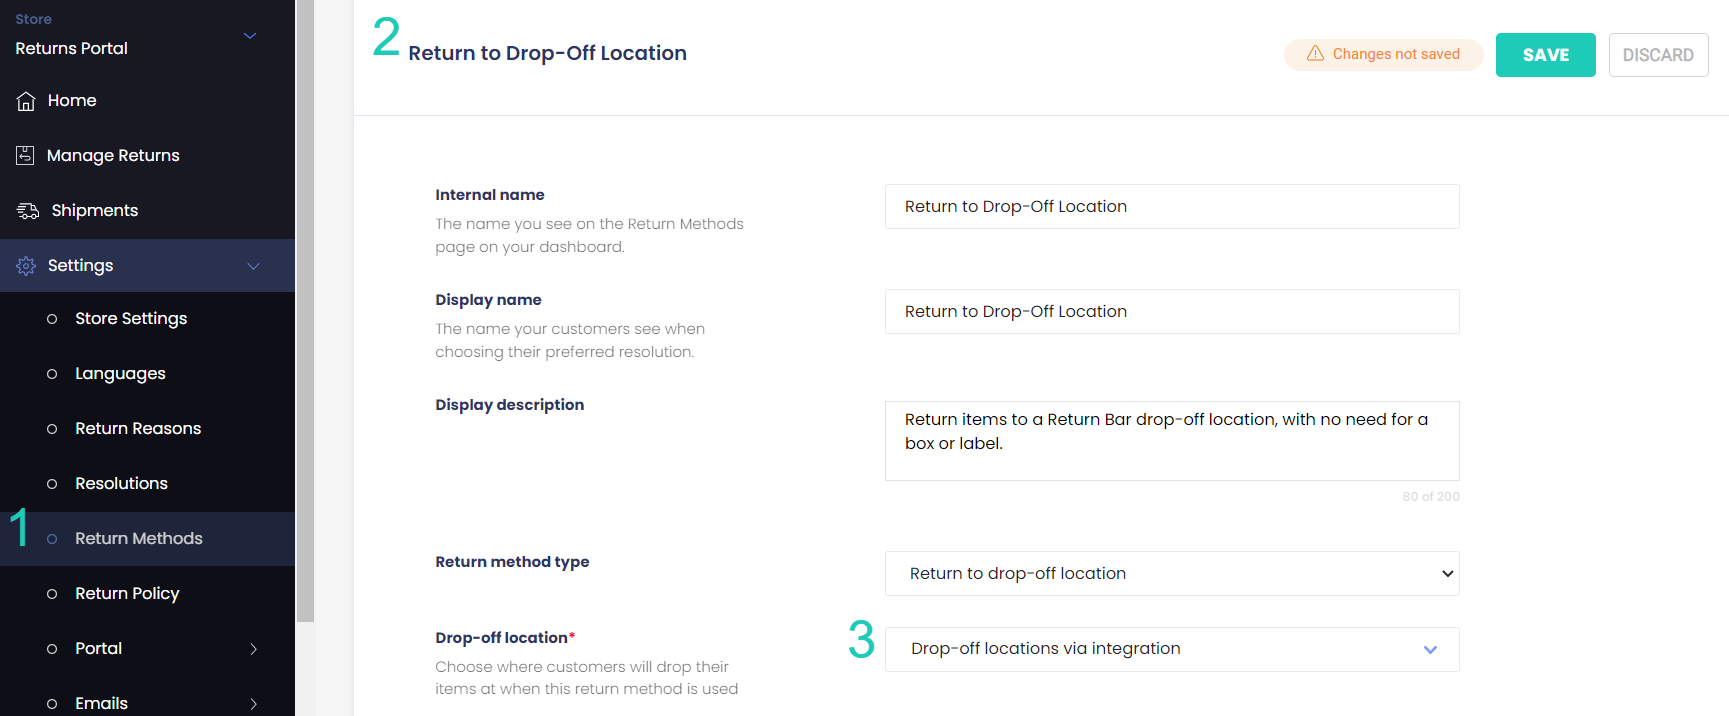Expand the Portal submenu arrow
The height and width of the screenshot is (716, 1729).
pos(254,649)
